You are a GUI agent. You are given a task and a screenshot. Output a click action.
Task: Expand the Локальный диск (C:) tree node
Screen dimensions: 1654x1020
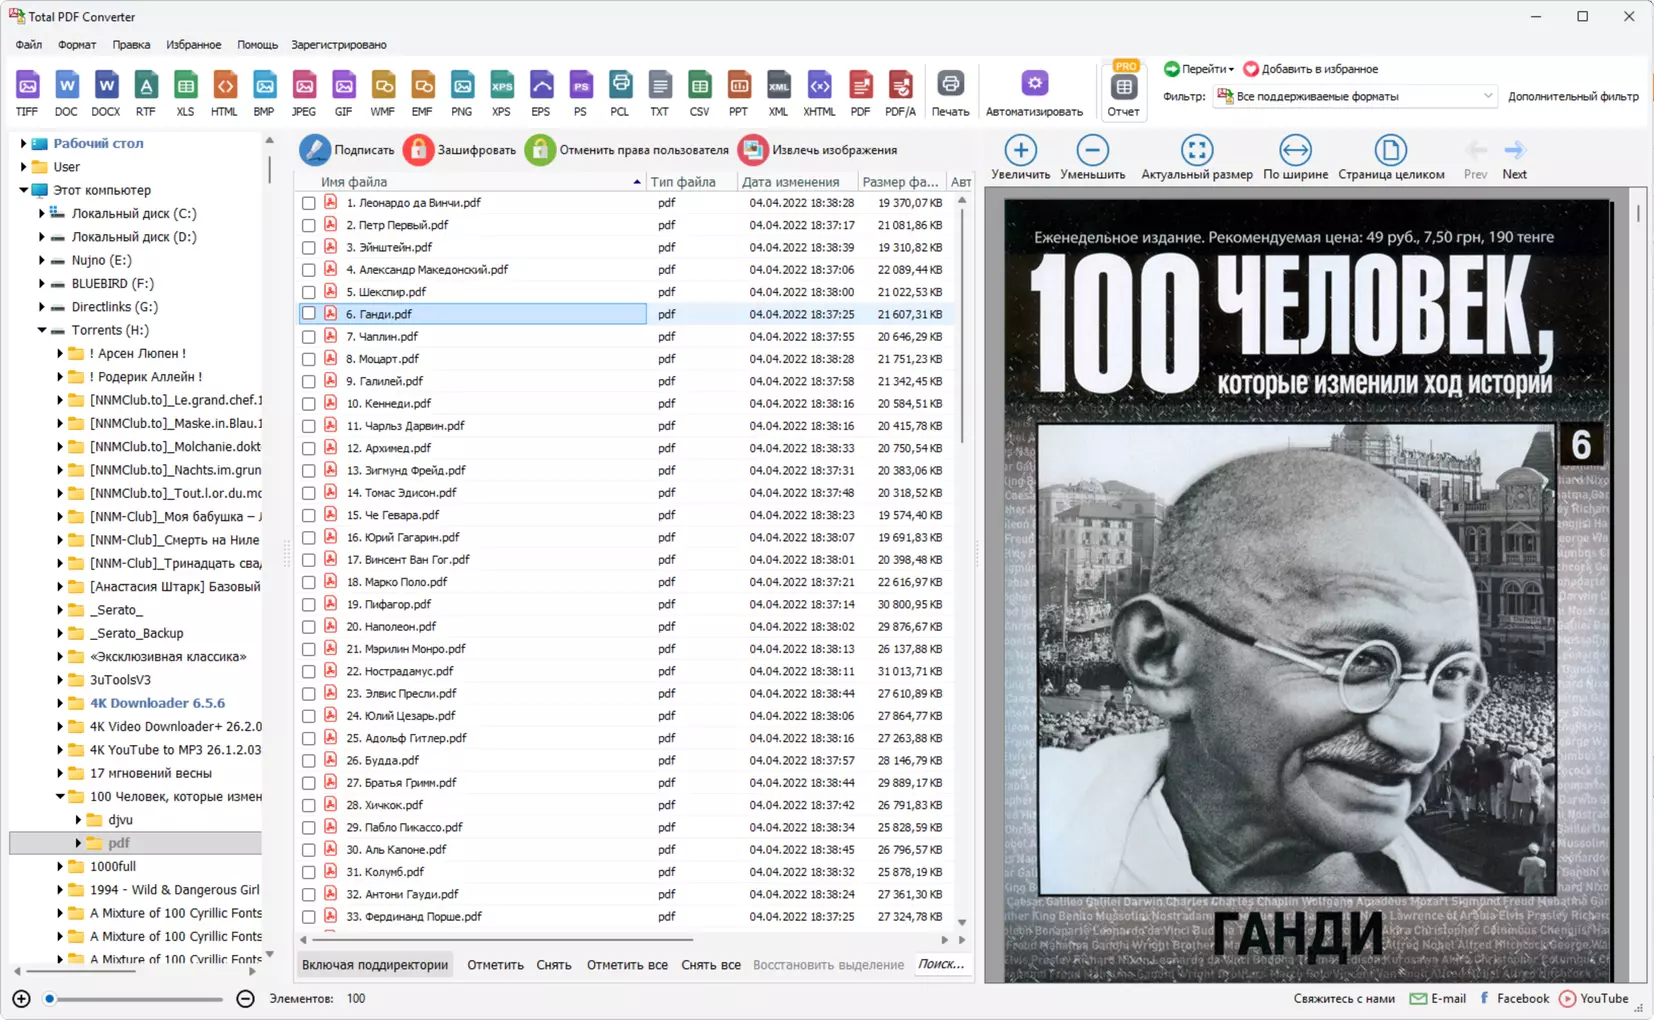pyautogui.click(x=42, y=213)
